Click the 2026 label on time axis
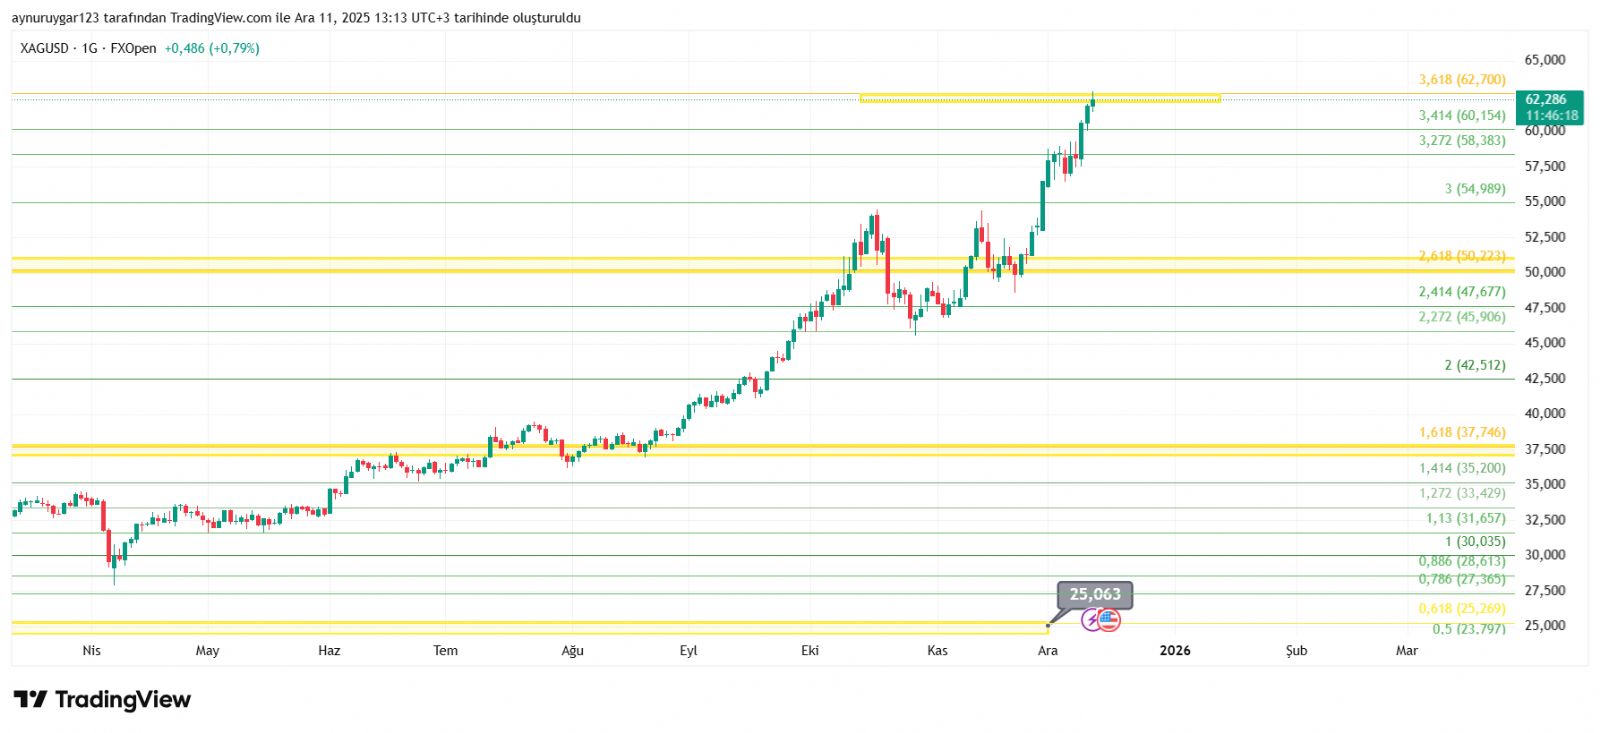 click(1175, 650)
